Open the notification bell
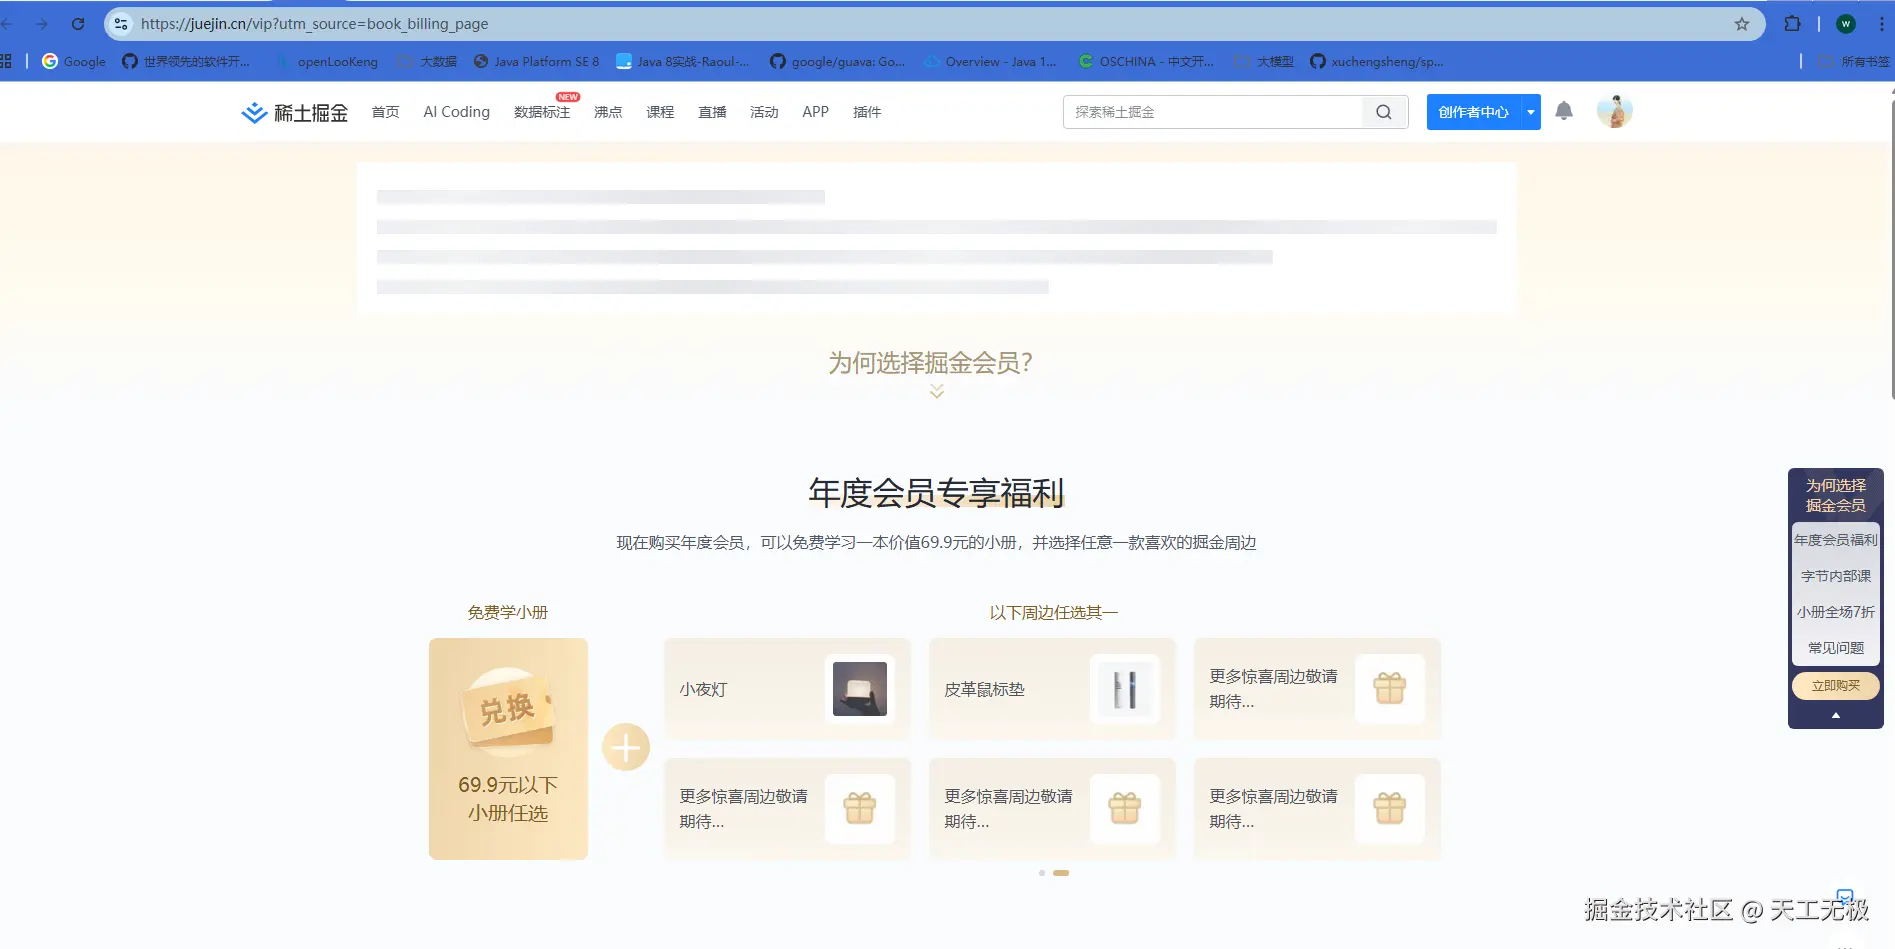 (1564, 112)
